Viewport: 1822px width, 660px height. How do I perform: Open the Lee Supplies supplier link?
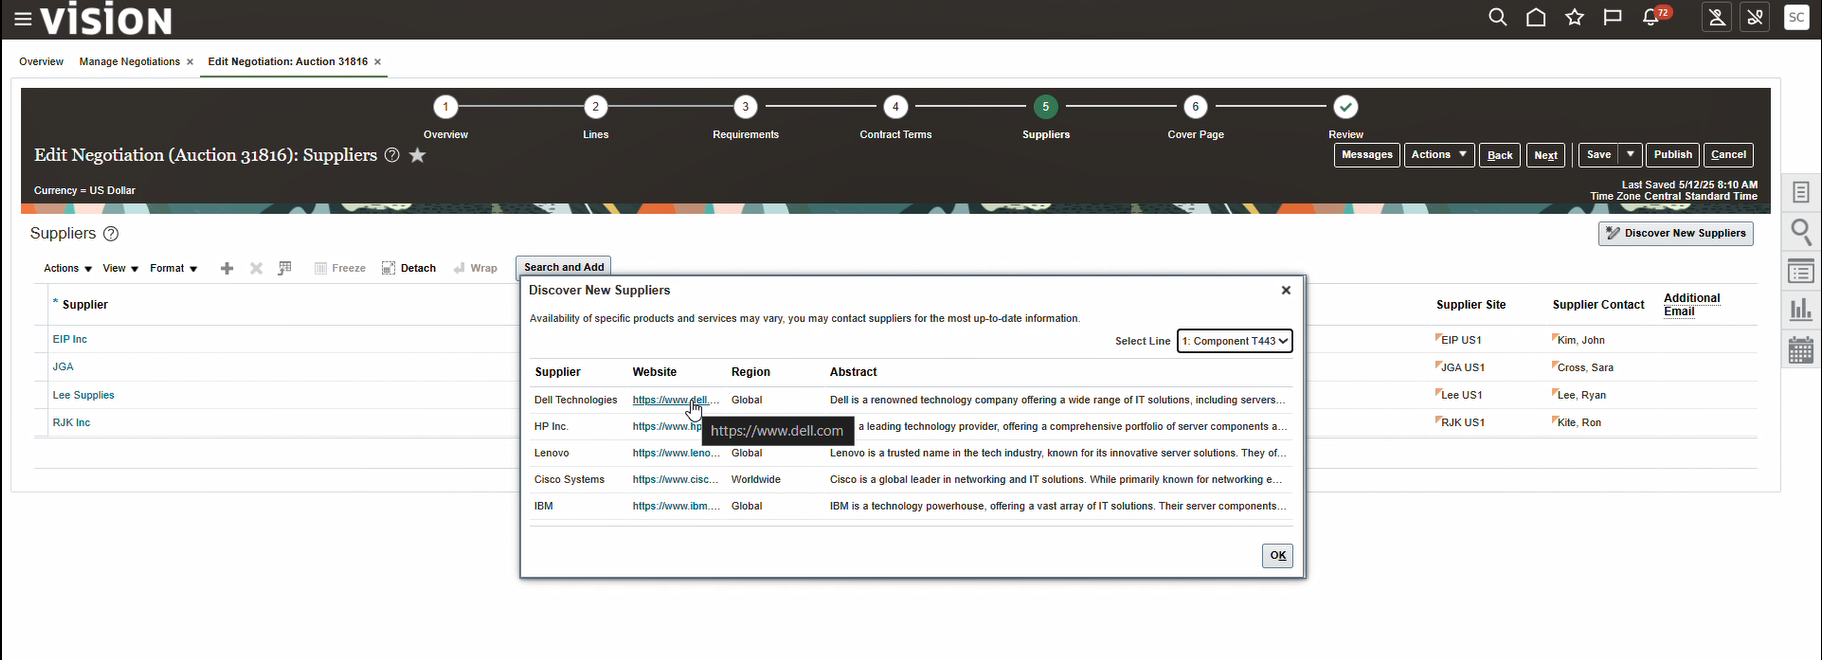[x=83, y=395]
